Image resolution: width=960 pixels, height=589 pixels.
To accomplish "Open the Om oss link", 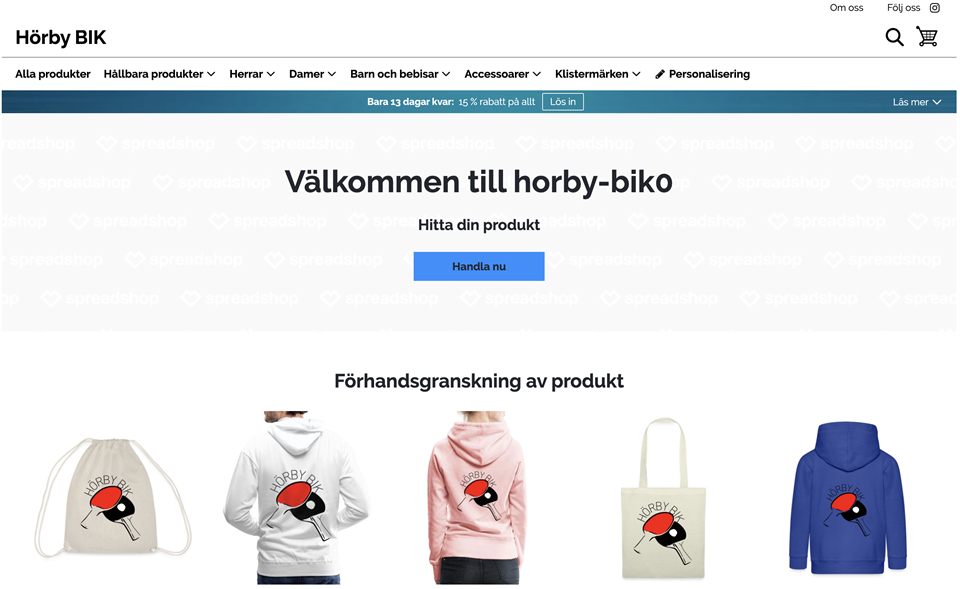I will pos(846,8).
